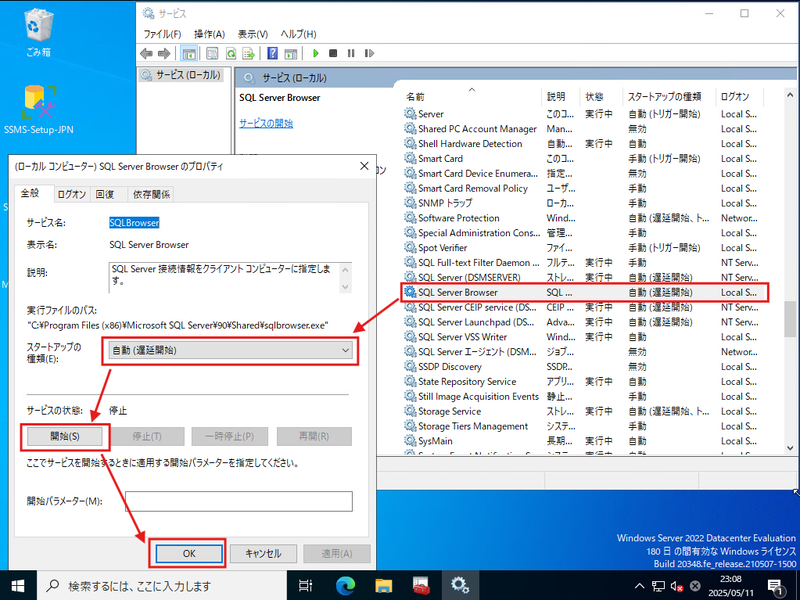
Task: Click the 開始パラメーター(M) input field
Action: (x=239, y=501)
